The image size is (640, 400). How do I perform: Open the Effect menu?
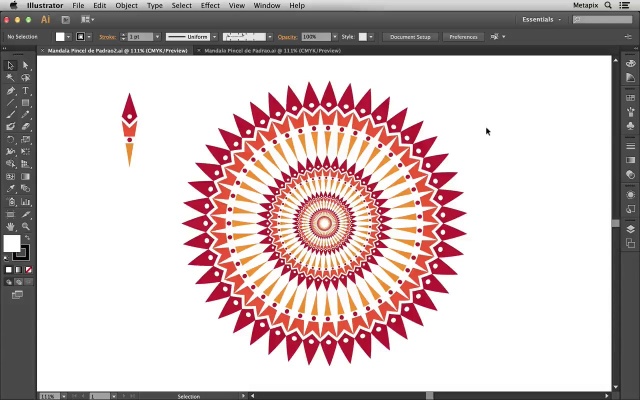point(210,5)
